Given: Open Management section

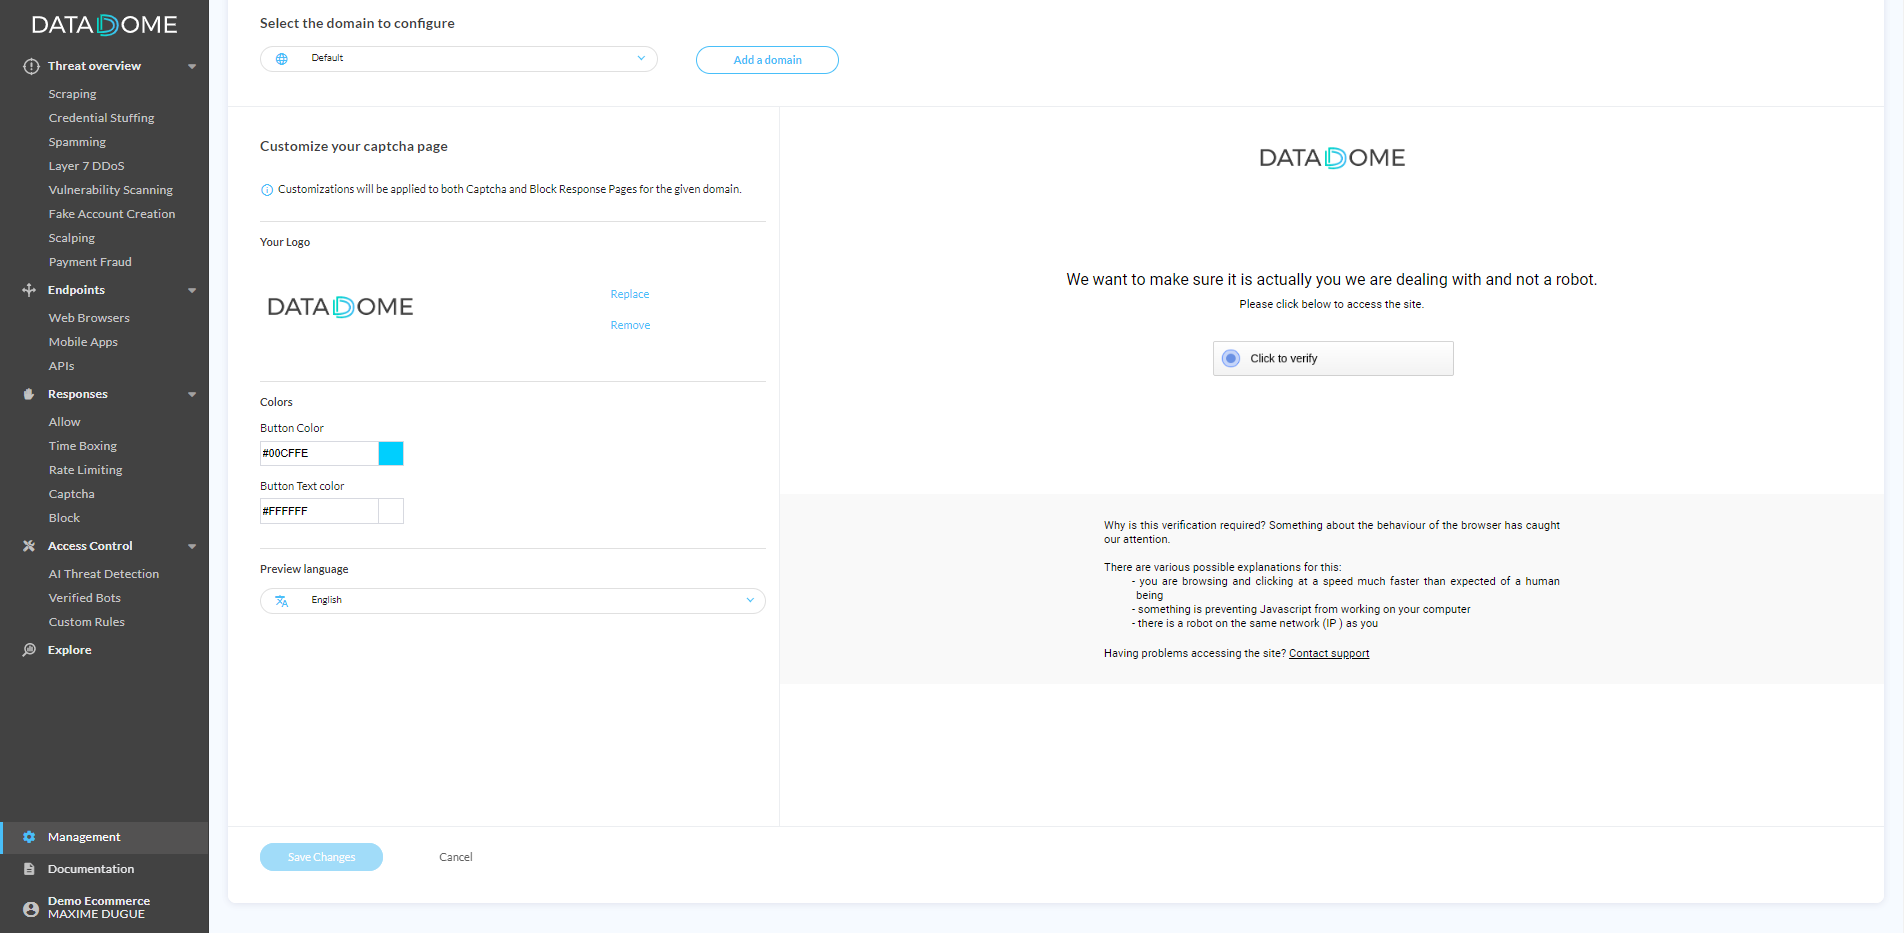Looking at the screenshot, I should point(84,837).
